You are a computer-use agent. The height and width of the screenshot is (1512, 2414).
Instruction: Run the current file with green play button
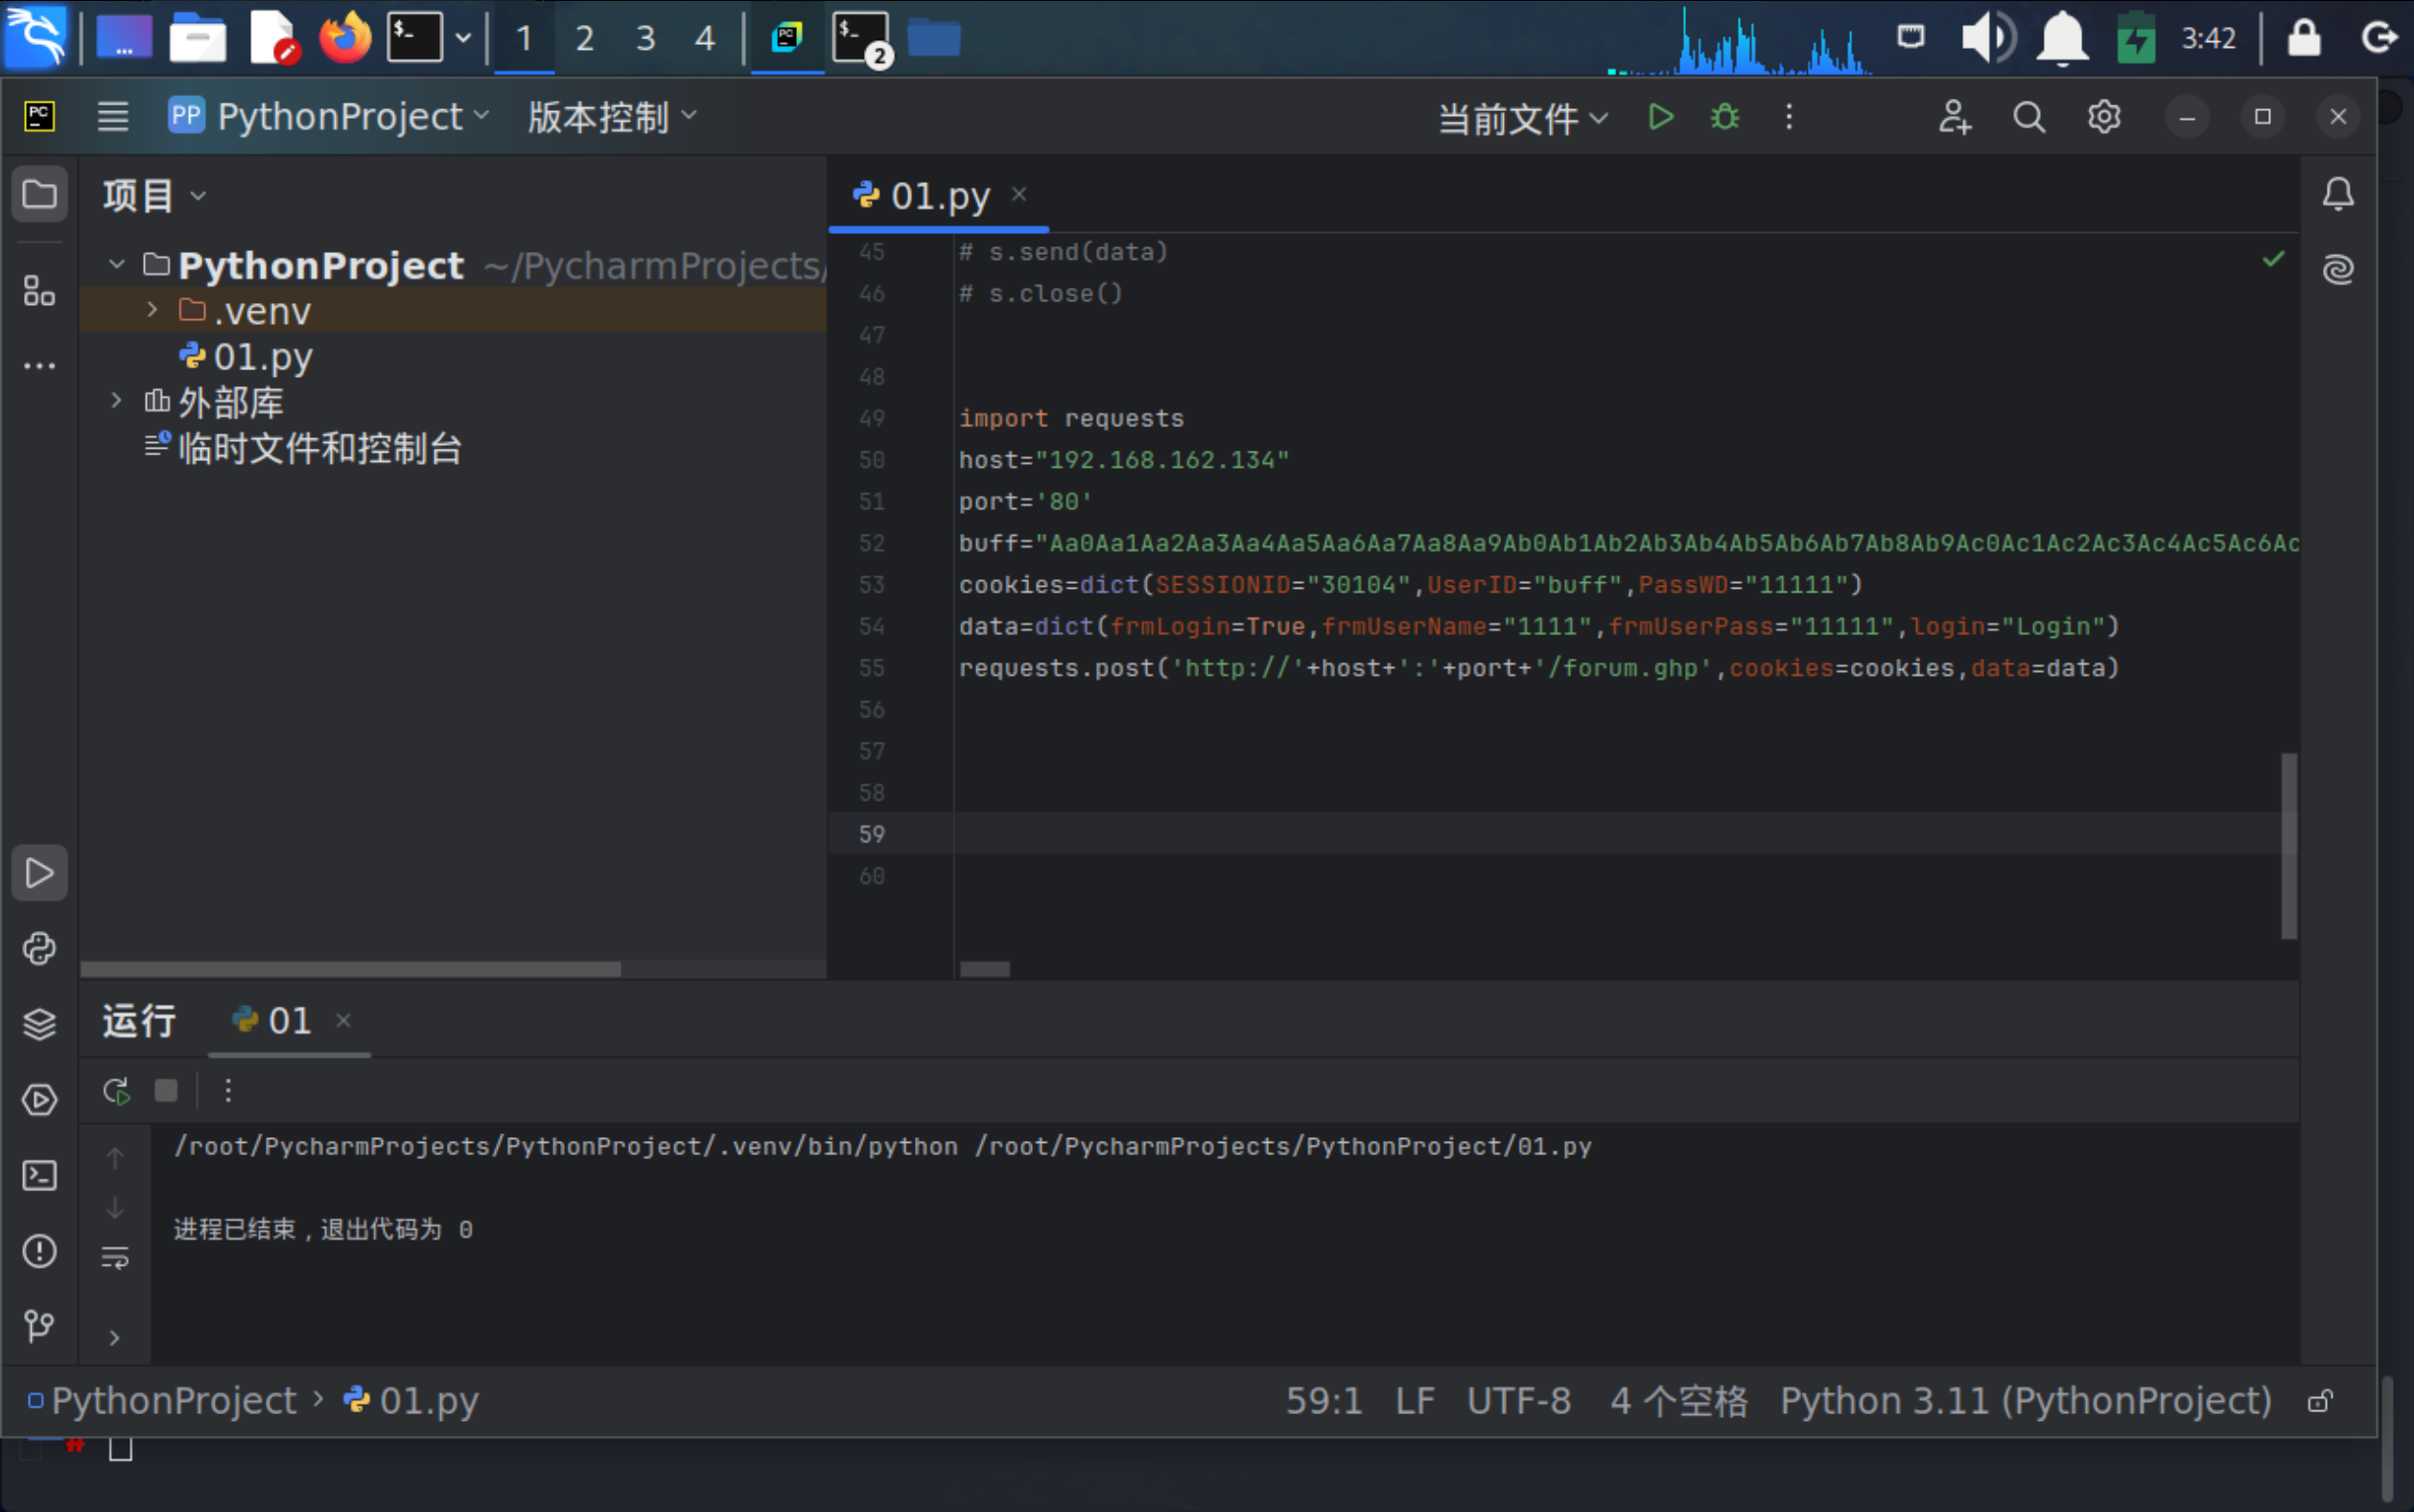pyautogui.click(x=1660, y=117)
